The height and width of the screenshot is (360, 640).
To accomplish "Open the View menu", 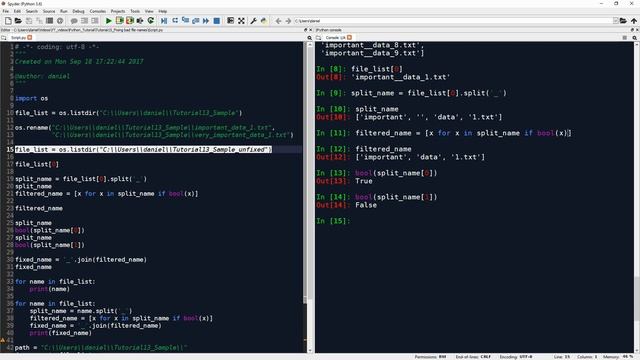I will pyautogui.click(x=149, y=11).
